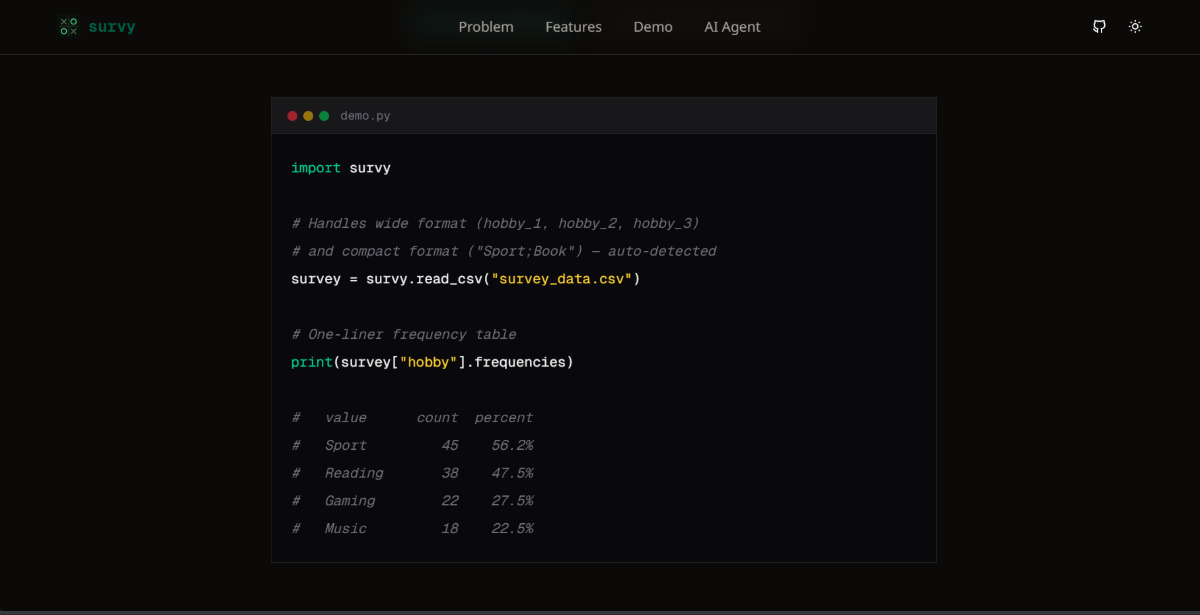Click the Sport 45 56.2% row
The height and width of the screenshot is (615, 1200).
[412, 445]
